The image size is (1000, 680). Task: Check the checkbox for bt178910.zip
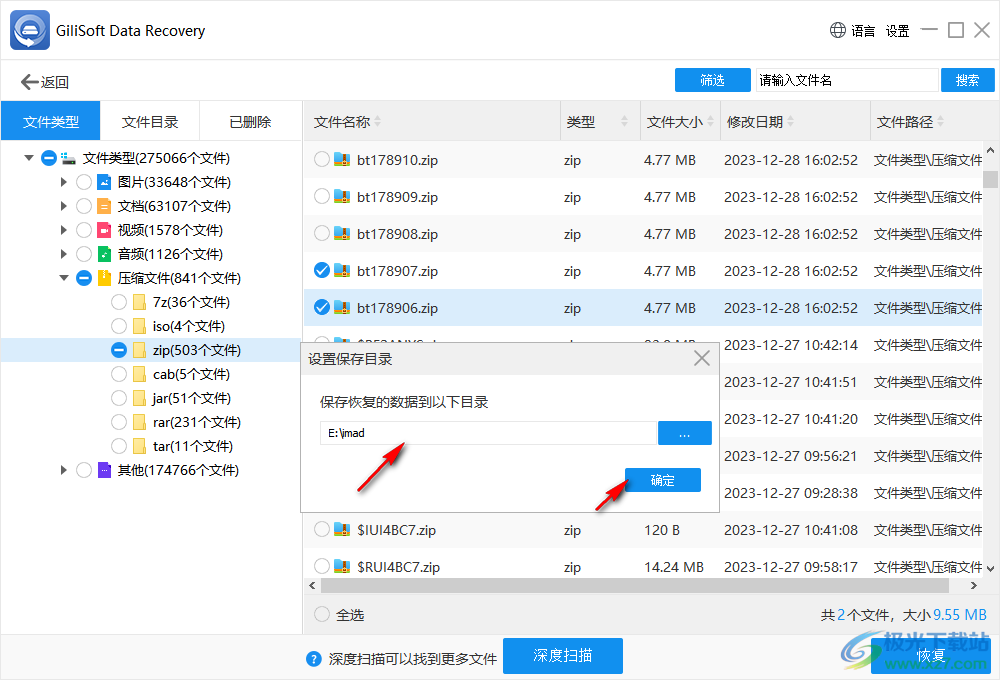click(x=321, y=159)
